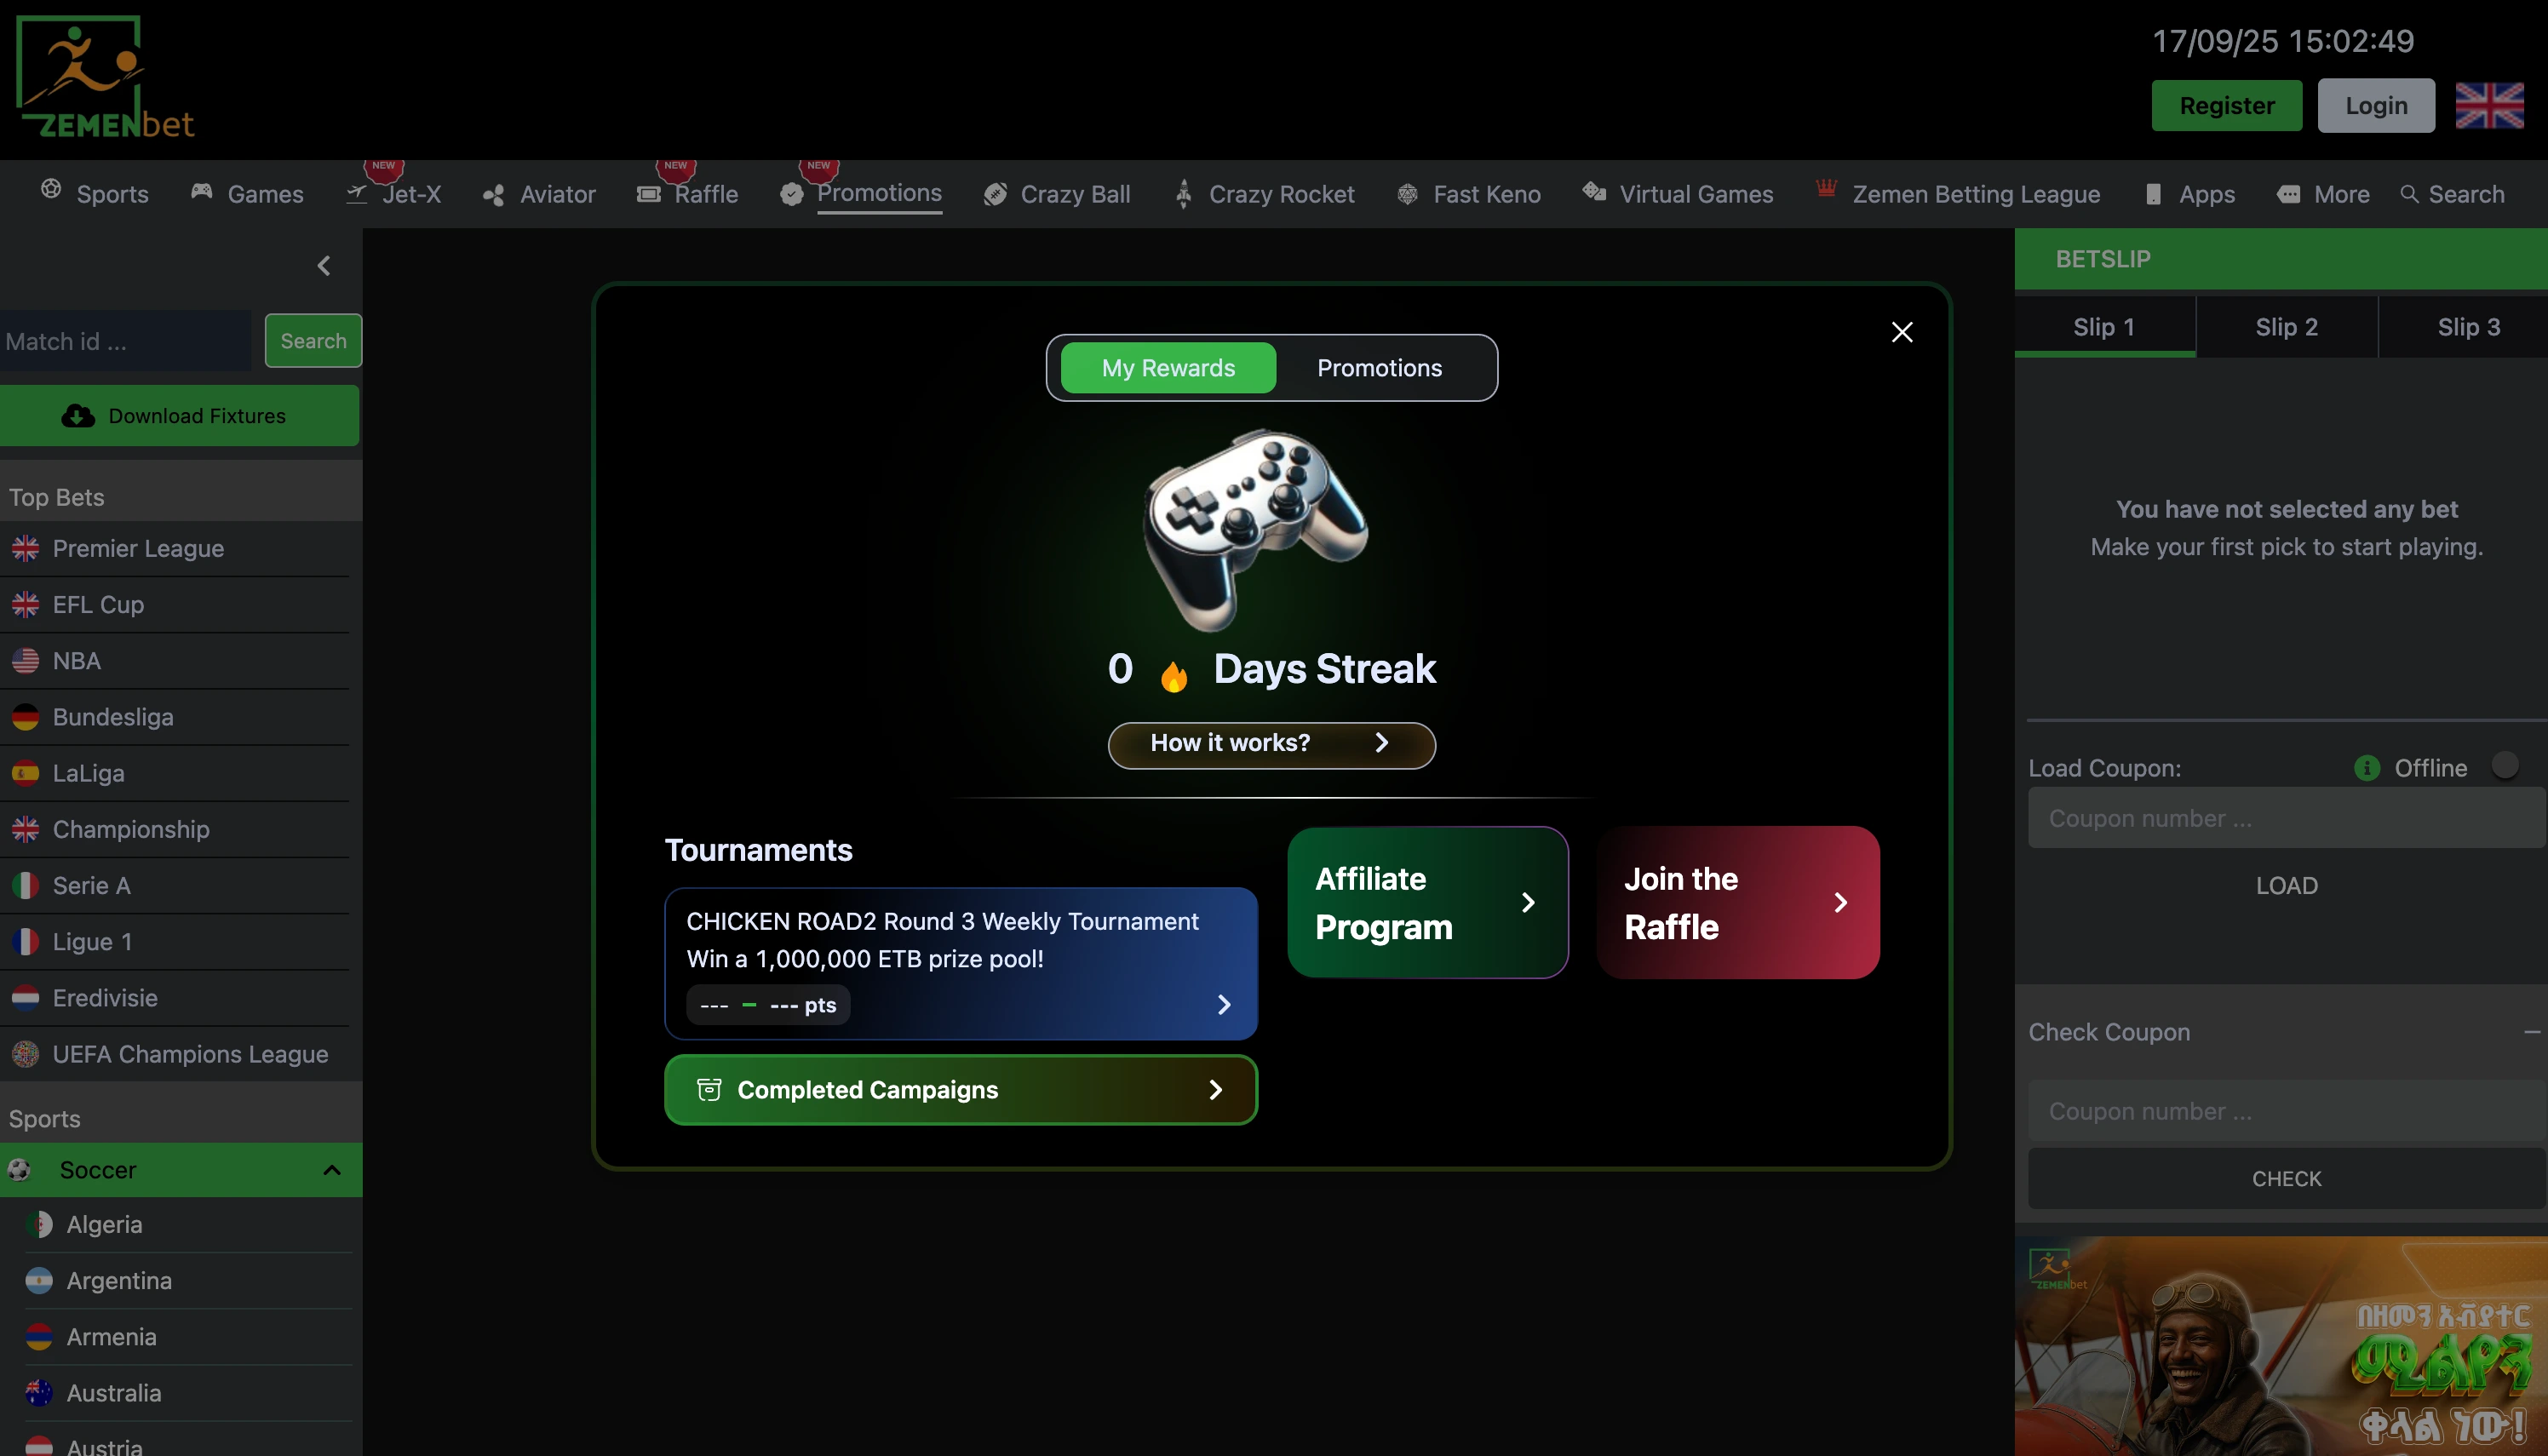2548x1456 pixels.
Task: Click the Load Coupon number field
Action: [x=2284, y=818]
